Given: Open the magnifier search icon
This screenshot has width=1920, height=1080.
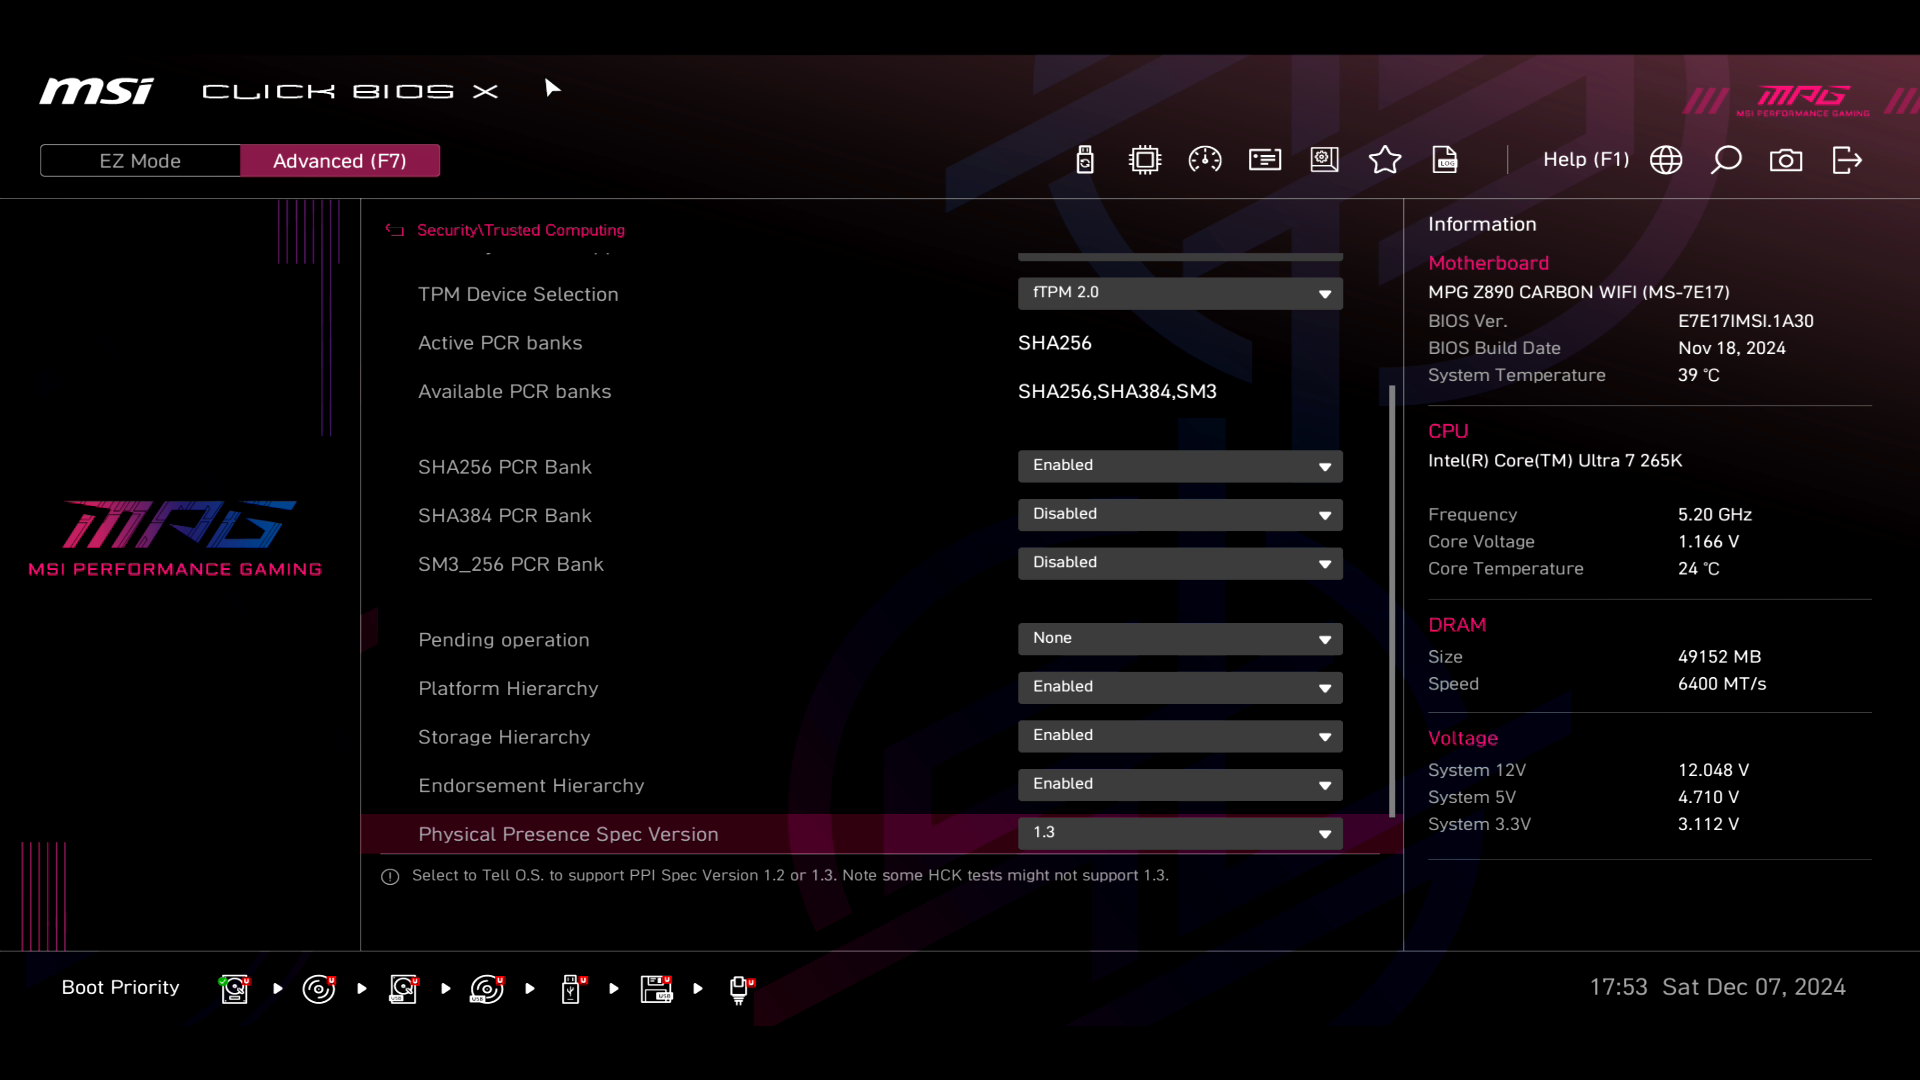Looking at the screenshot, I should [x=1726, y=160].
